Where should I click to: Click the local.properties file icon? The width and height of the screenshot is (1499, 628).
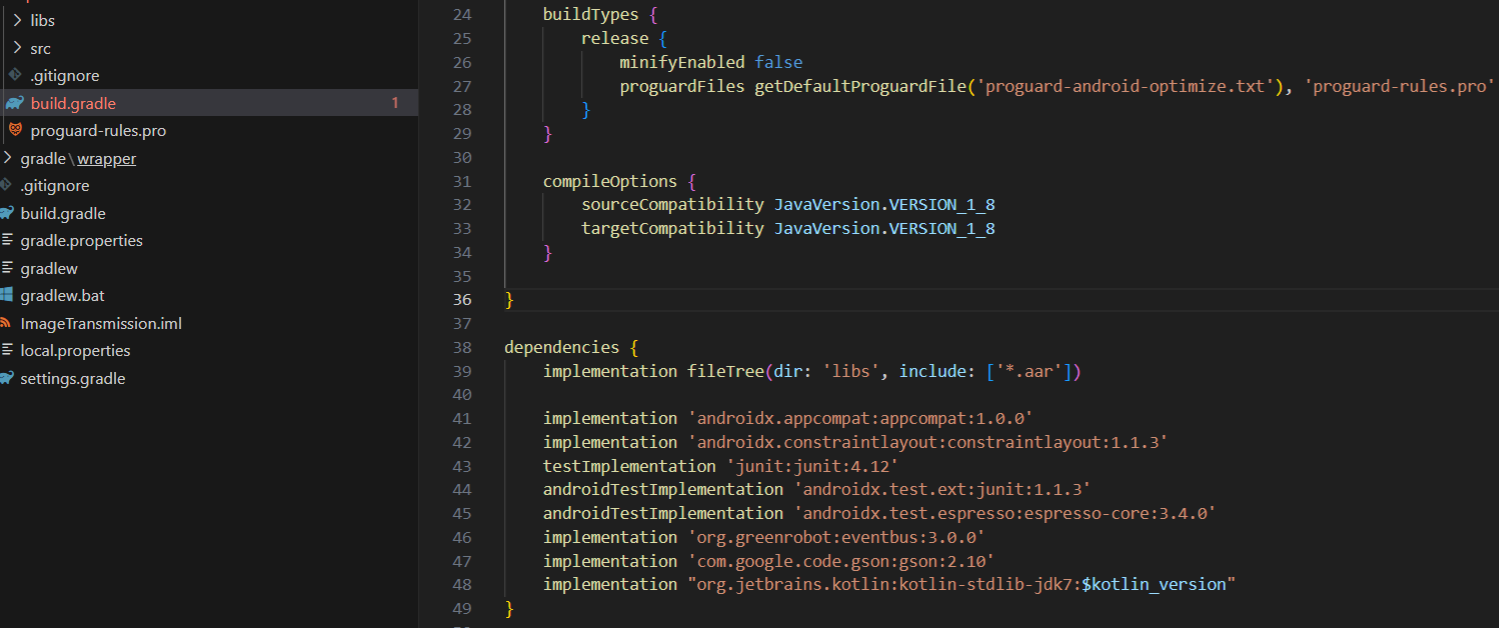click(6, 350)
